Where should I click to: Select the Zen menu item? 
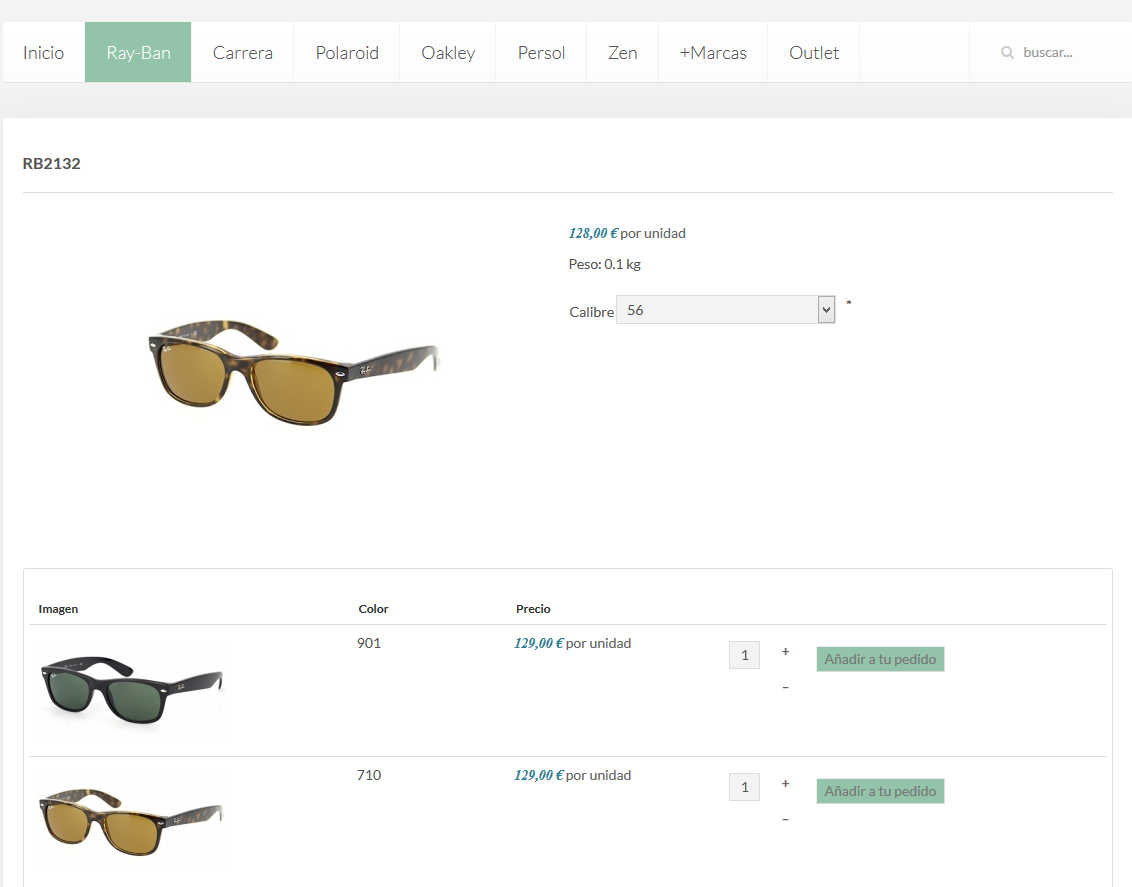point(622,53)
